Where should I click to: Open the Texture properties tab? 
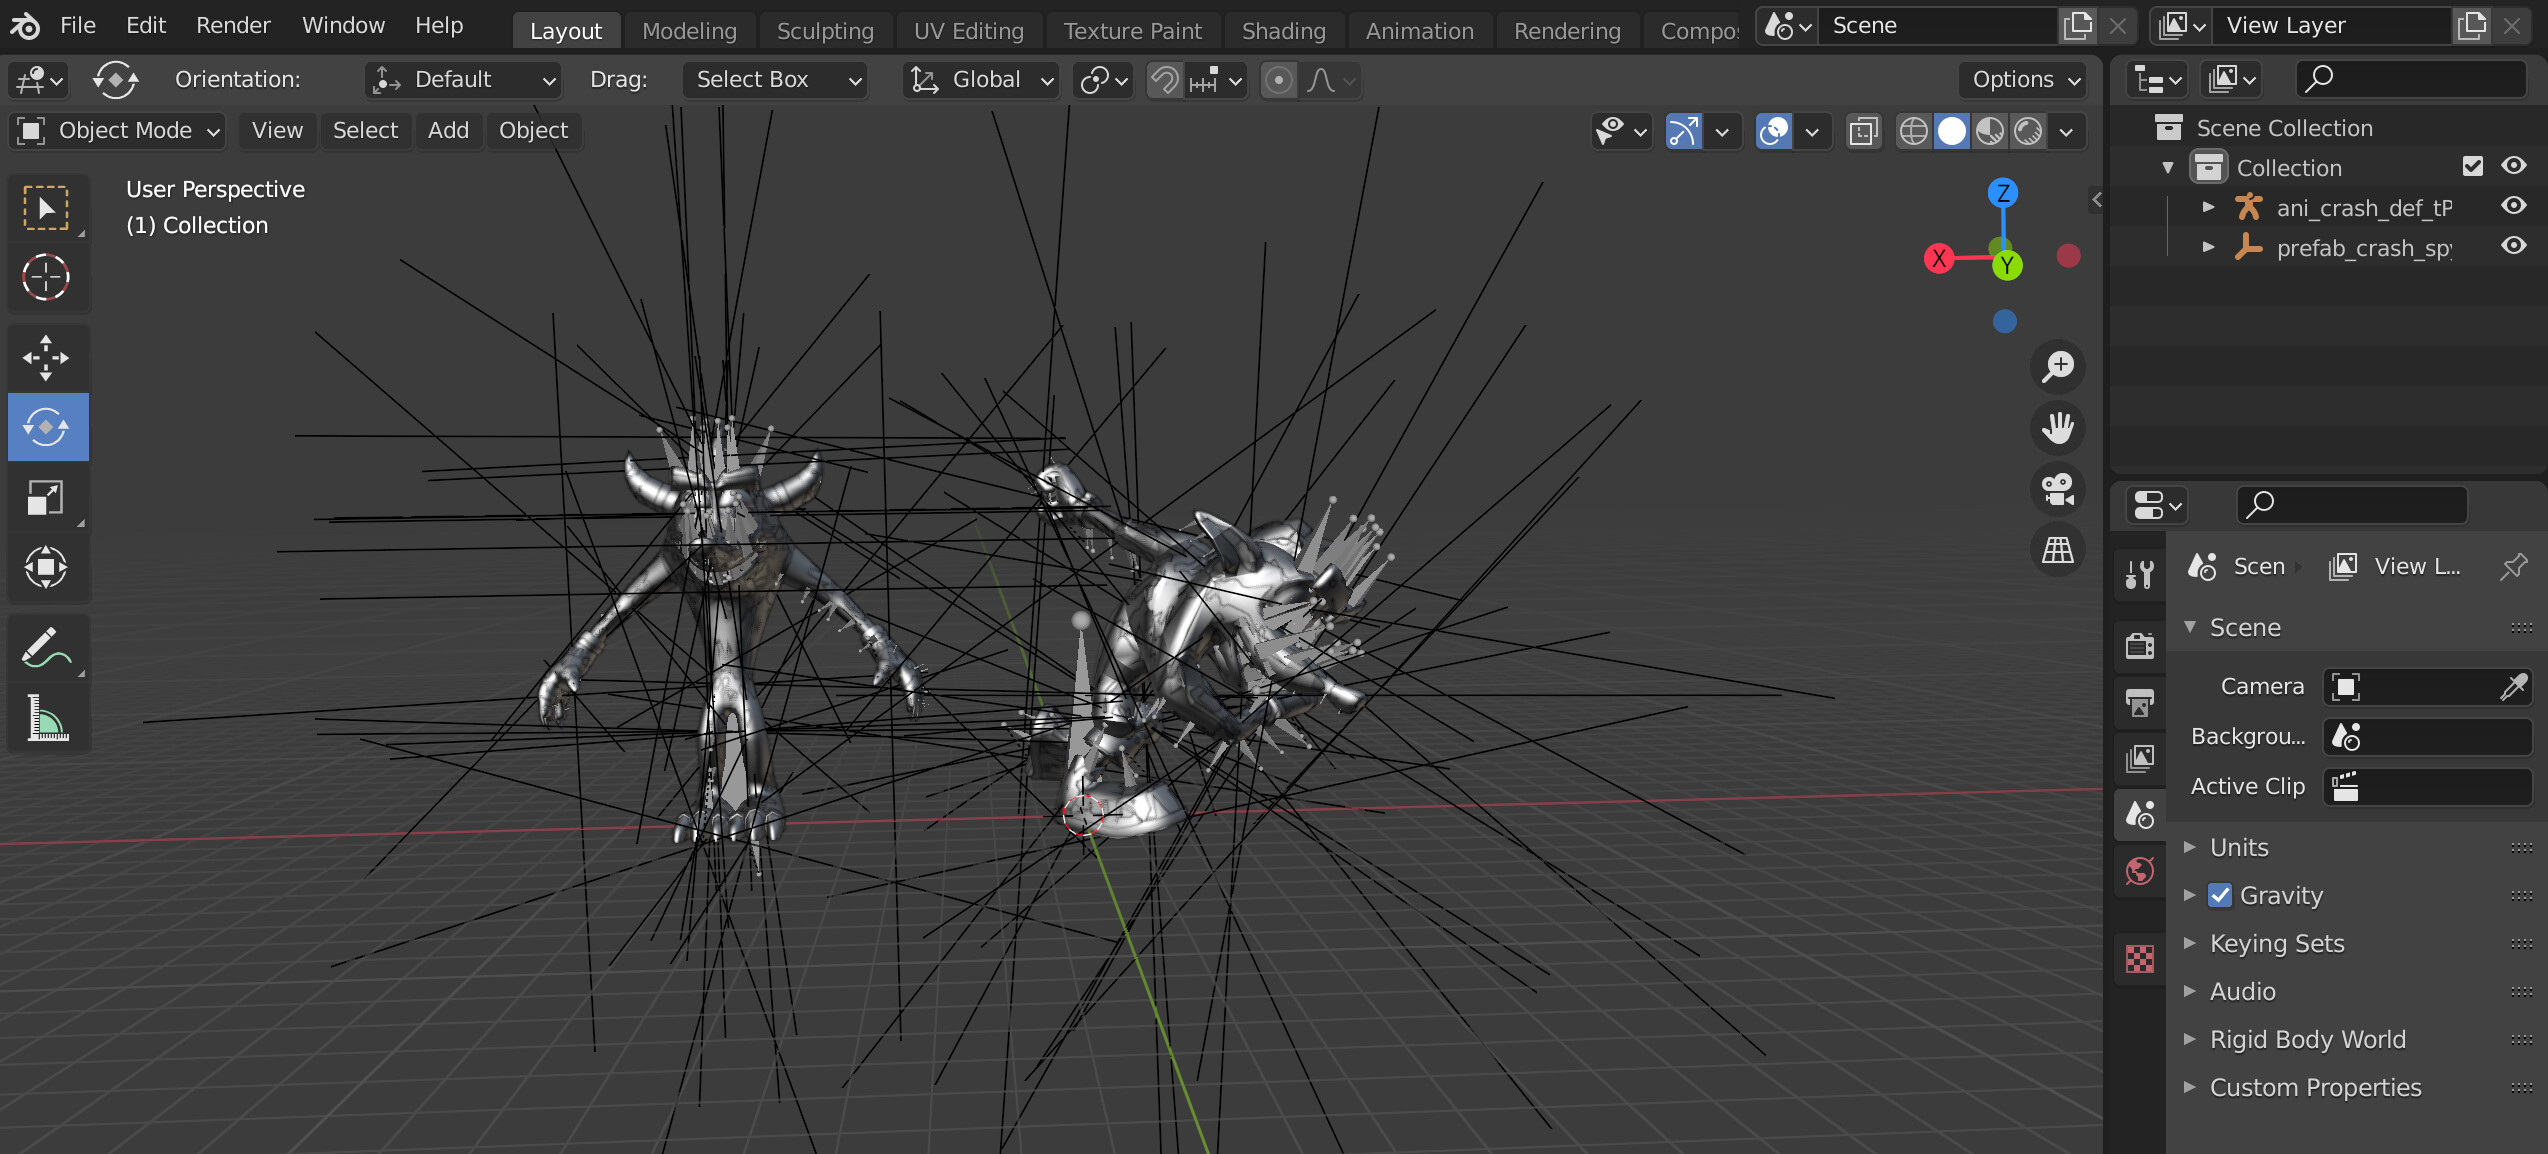2140,959
